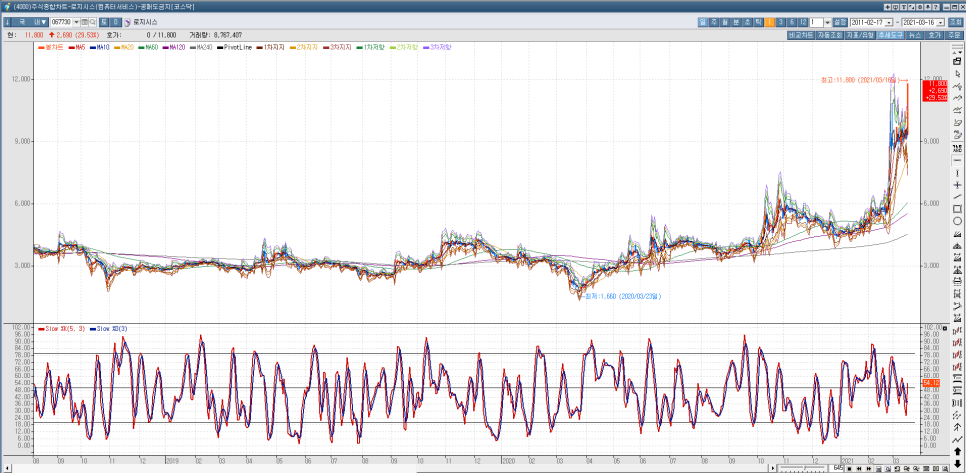Open the 비교차트 tab

(801, 35)
